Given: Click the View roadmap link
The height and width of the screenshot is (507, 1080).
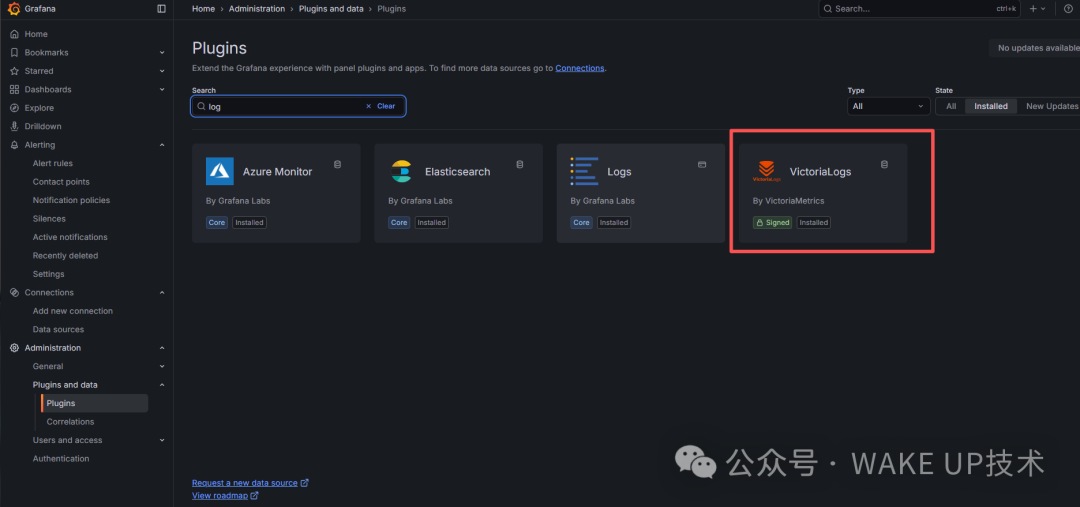Looking at the screenshot, I should (220, 495).
